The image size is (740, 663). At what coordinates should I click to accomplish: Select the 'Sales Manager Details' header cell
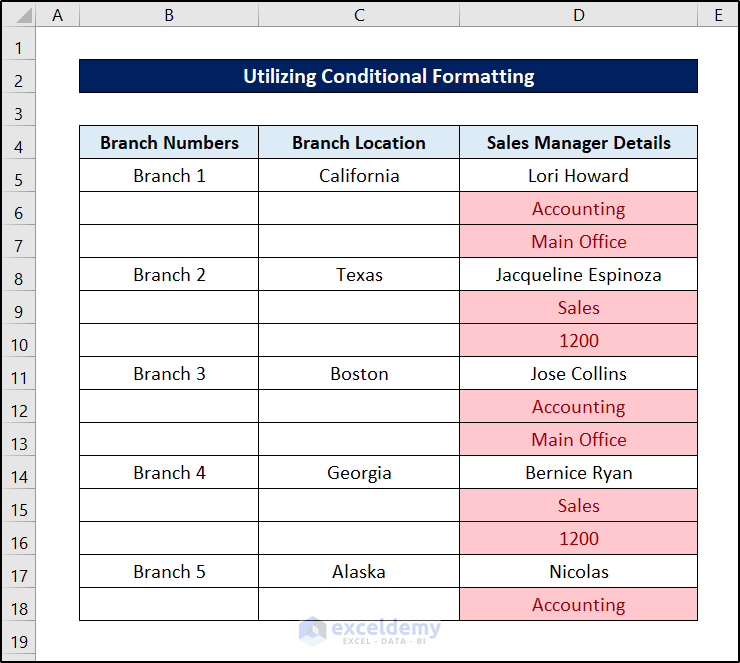click(x=578, y=143)
